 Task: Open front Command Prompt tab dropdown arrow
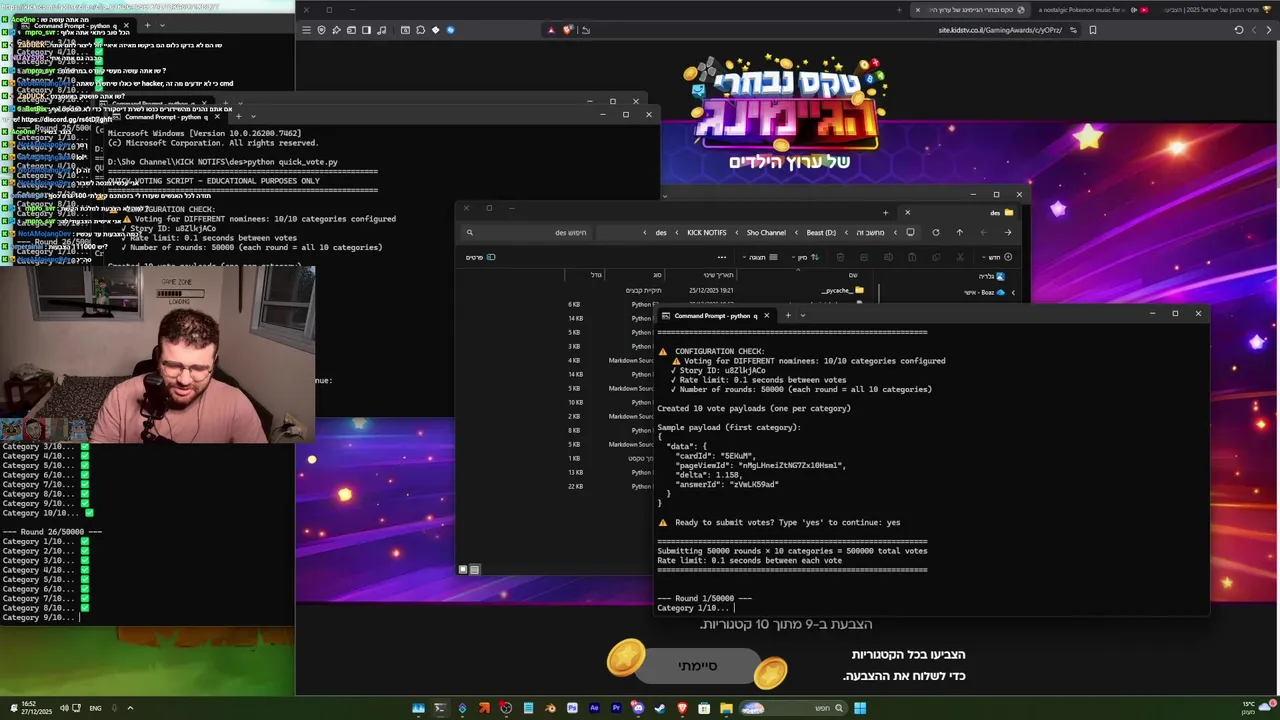pos(802,315)
